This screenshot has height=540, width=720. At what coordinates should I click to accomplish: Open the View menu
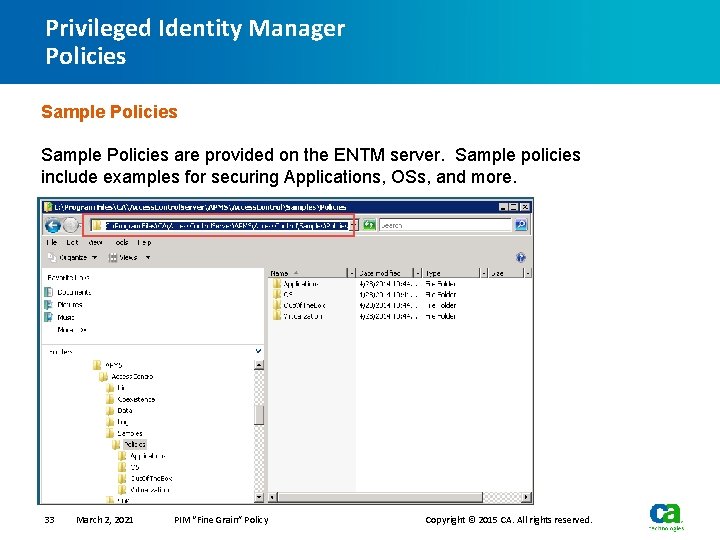(96, 242)
